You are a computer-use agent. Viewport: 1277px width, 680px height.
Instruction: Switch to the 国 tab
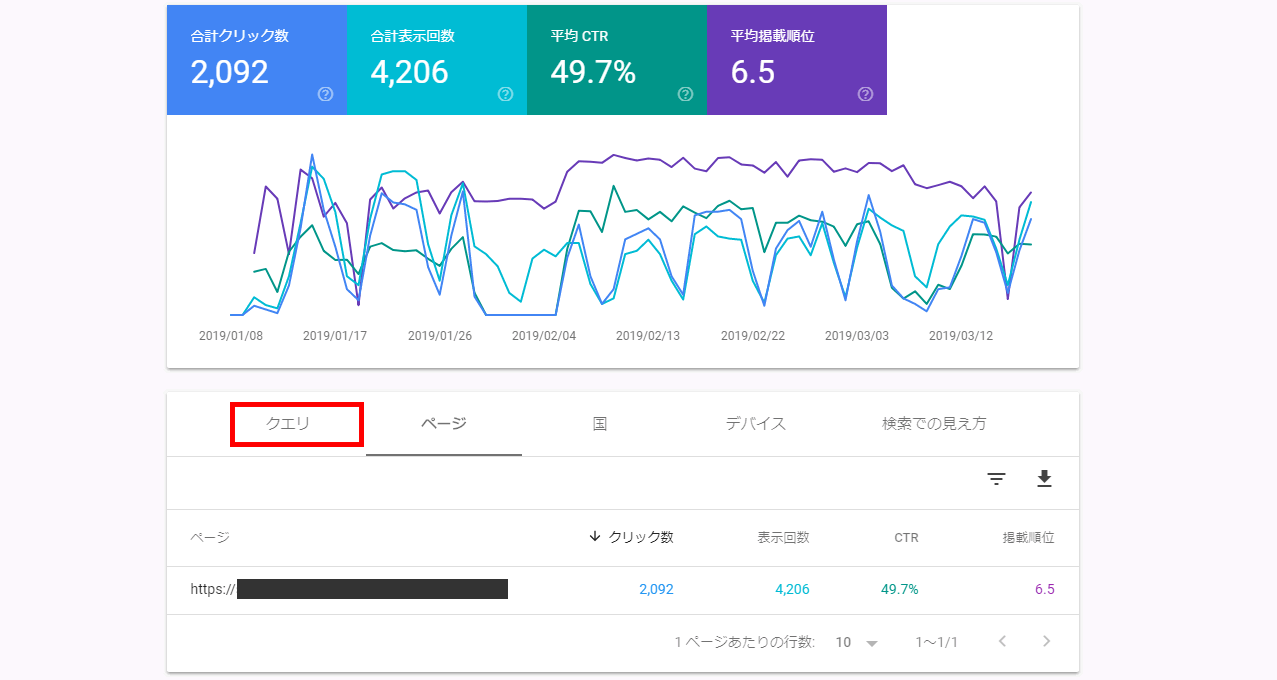coord(600,424)
